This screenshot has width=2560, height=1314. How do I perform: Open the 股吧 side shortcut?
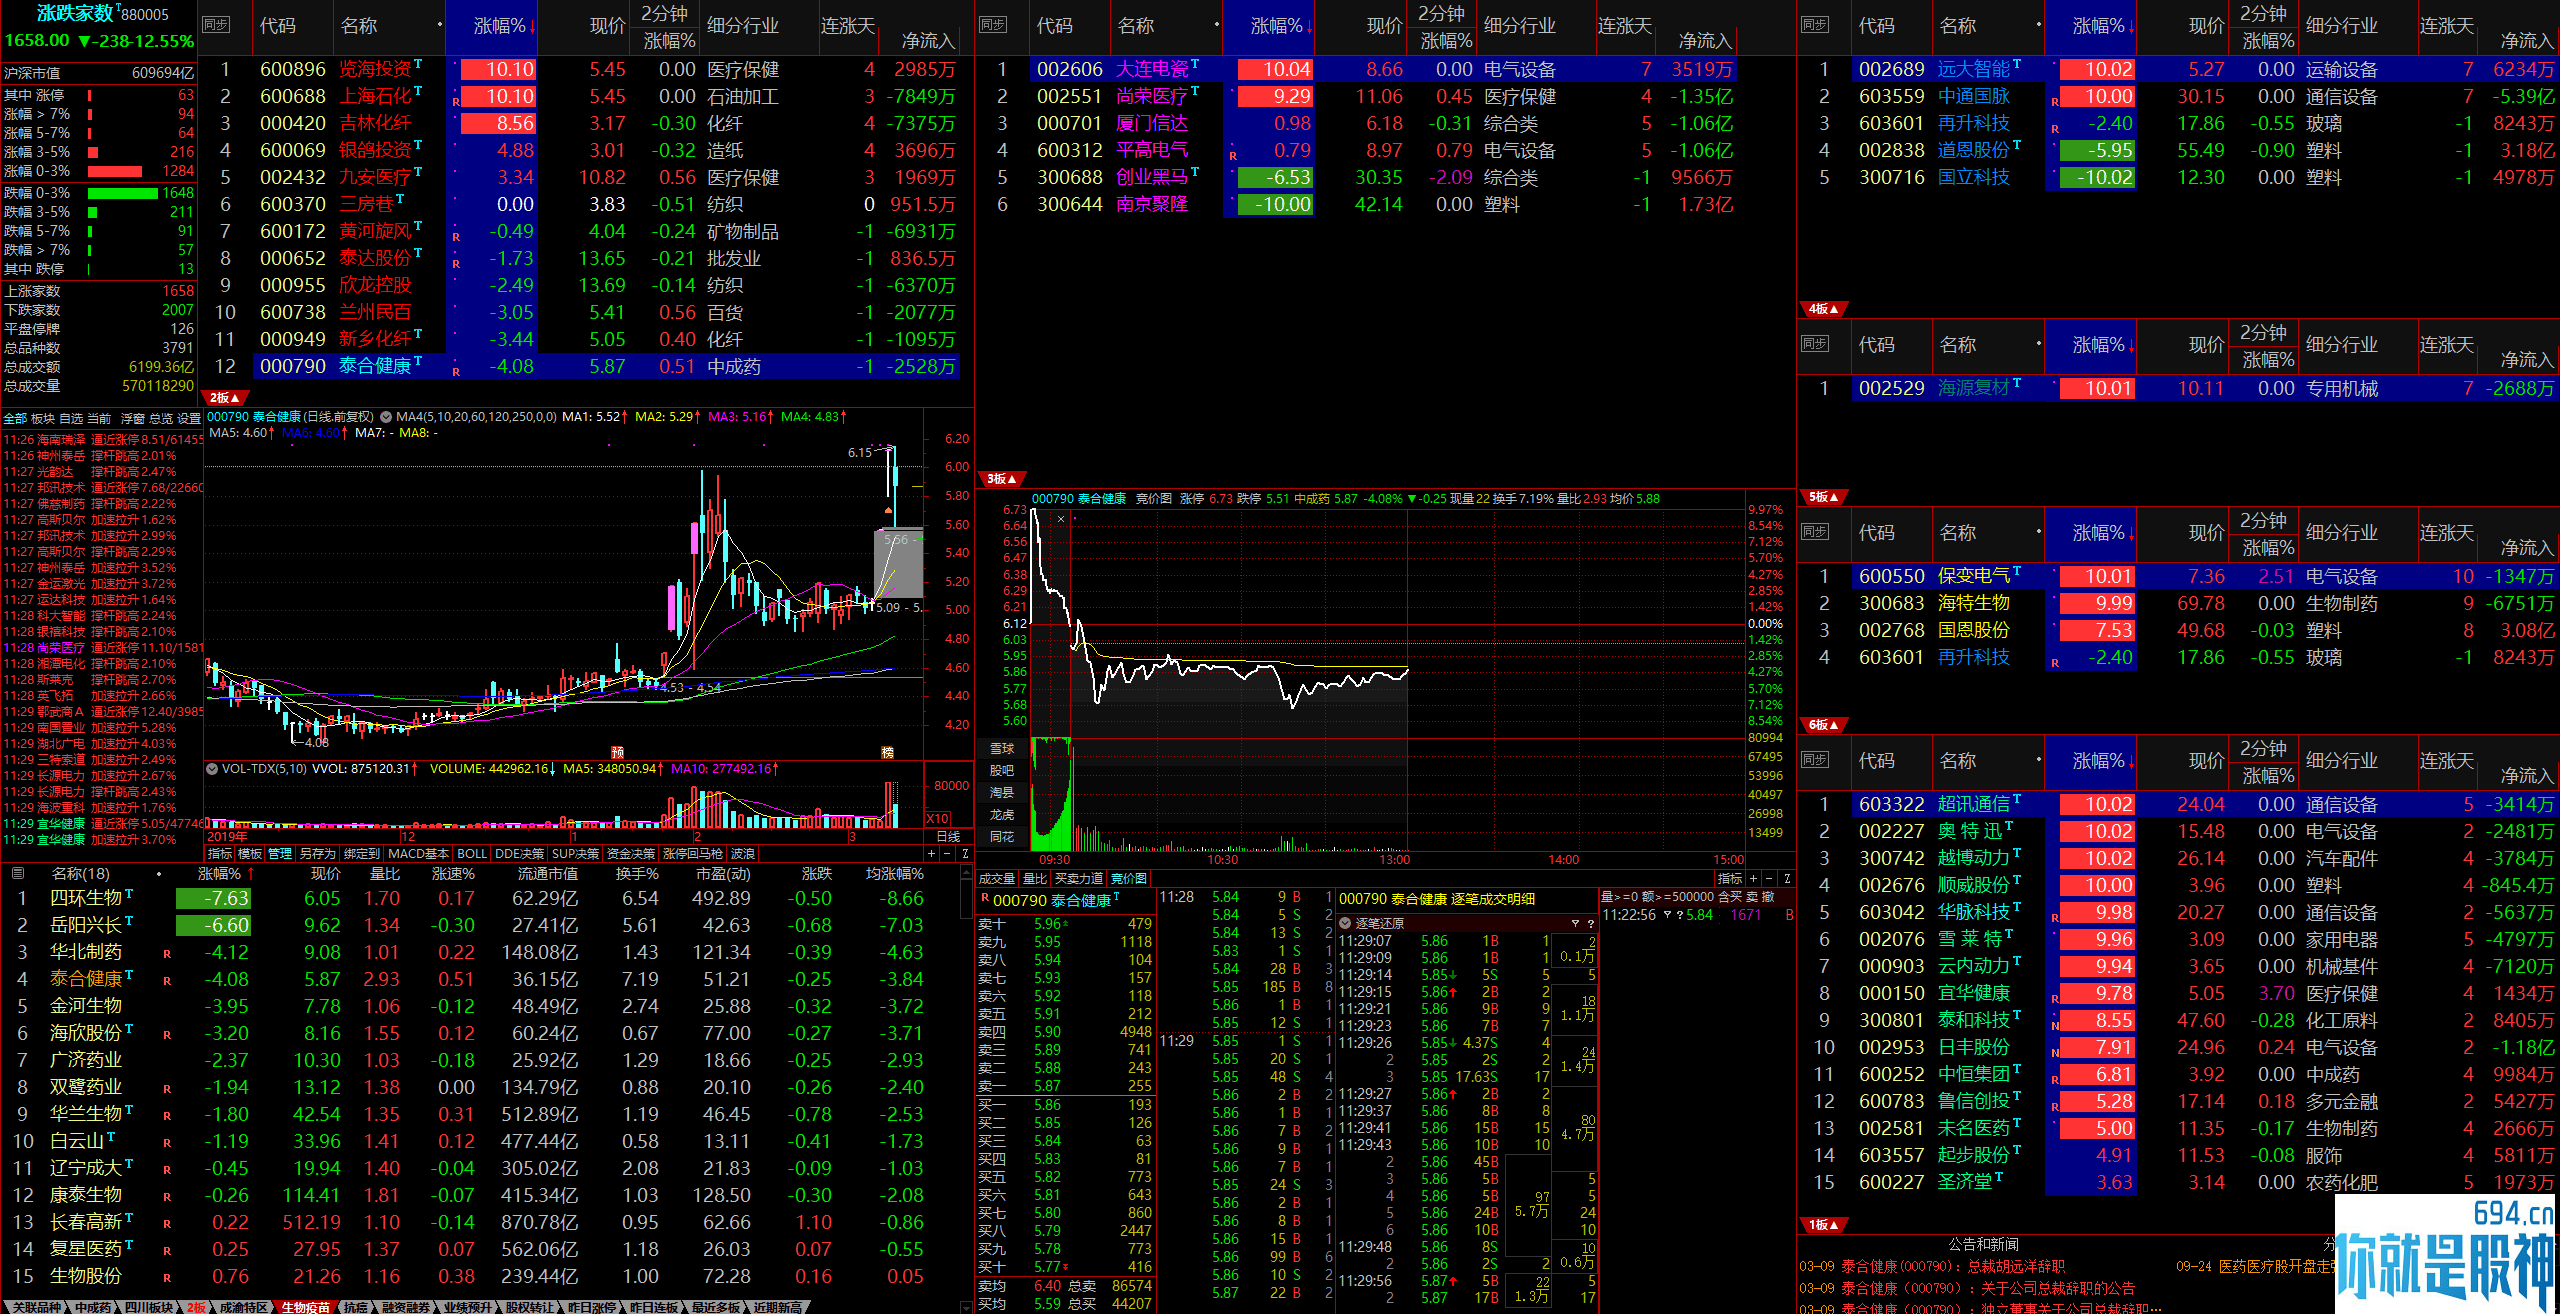point(1001,770)
